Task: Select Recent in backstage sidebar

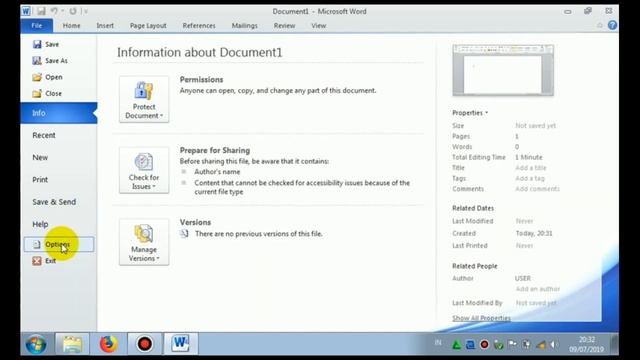Action: click(44, 135)
